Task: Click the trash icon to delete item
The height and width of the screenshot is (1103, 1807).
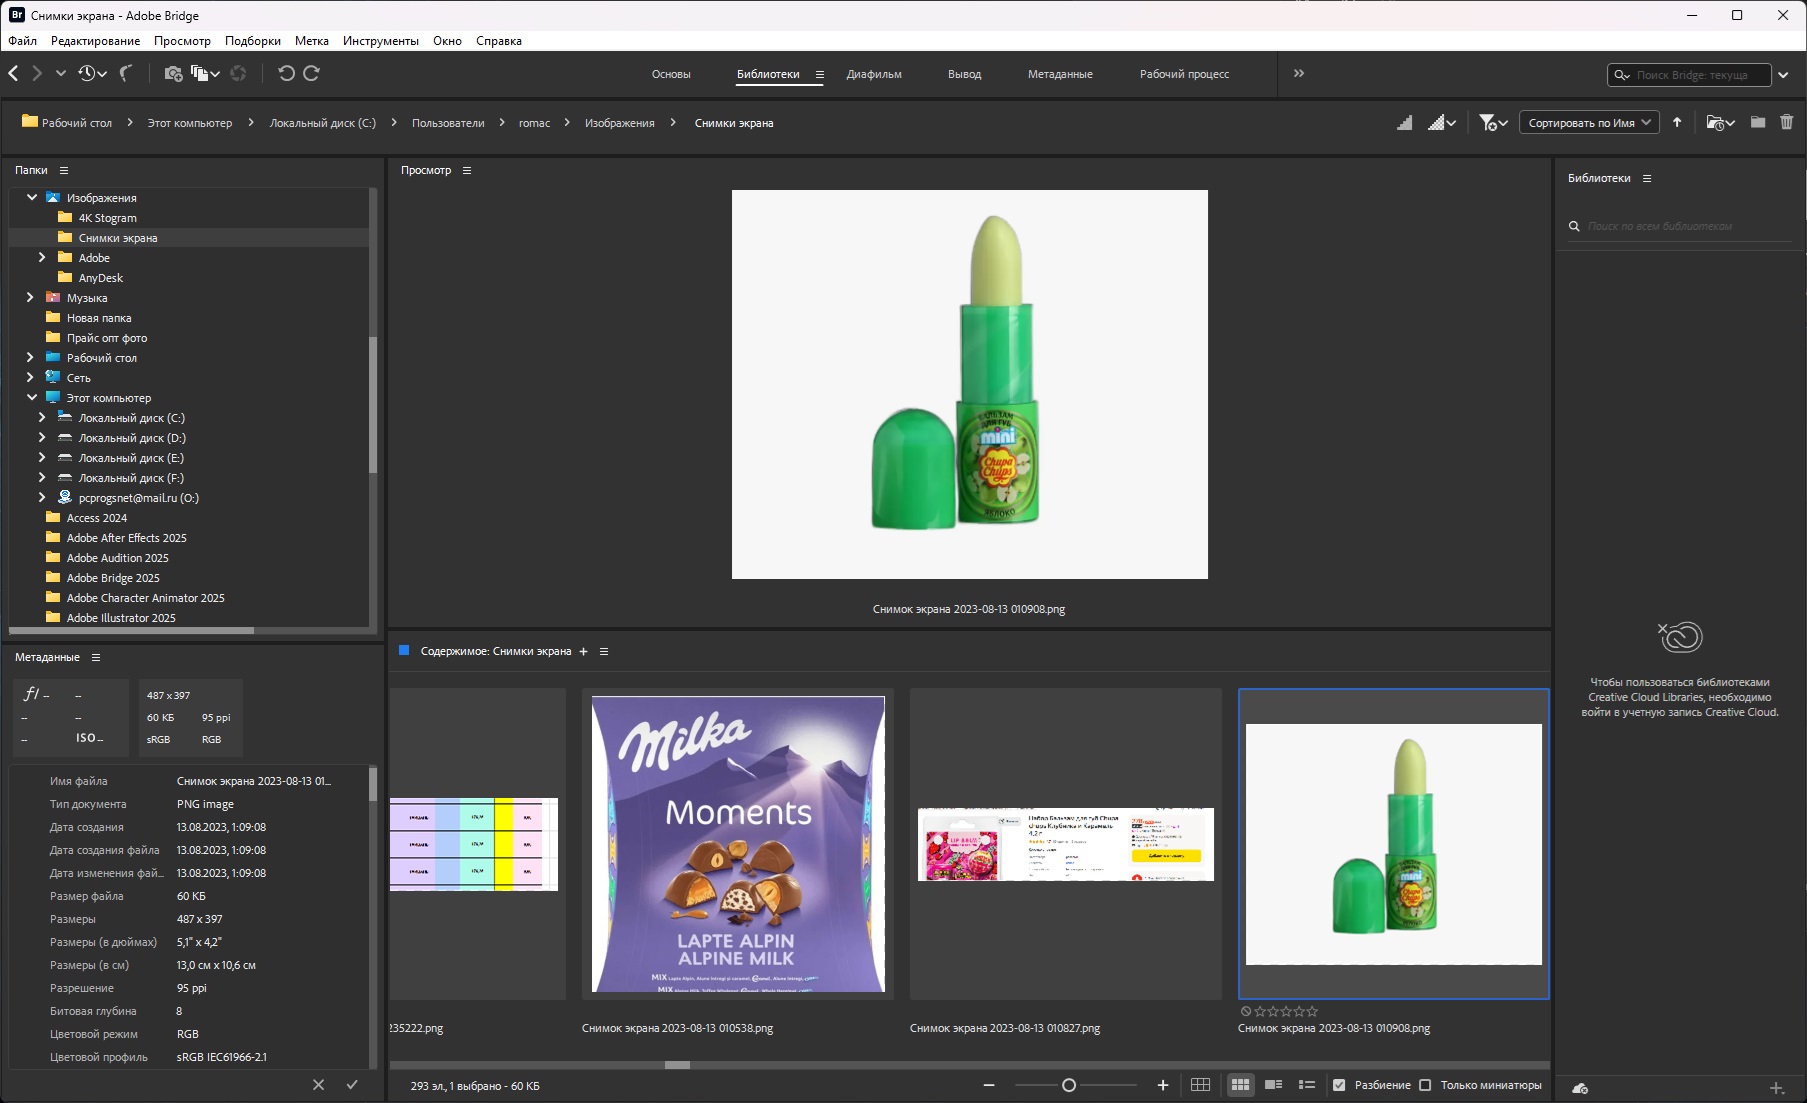Action: pyautogui.click(x=1786, y=122)
